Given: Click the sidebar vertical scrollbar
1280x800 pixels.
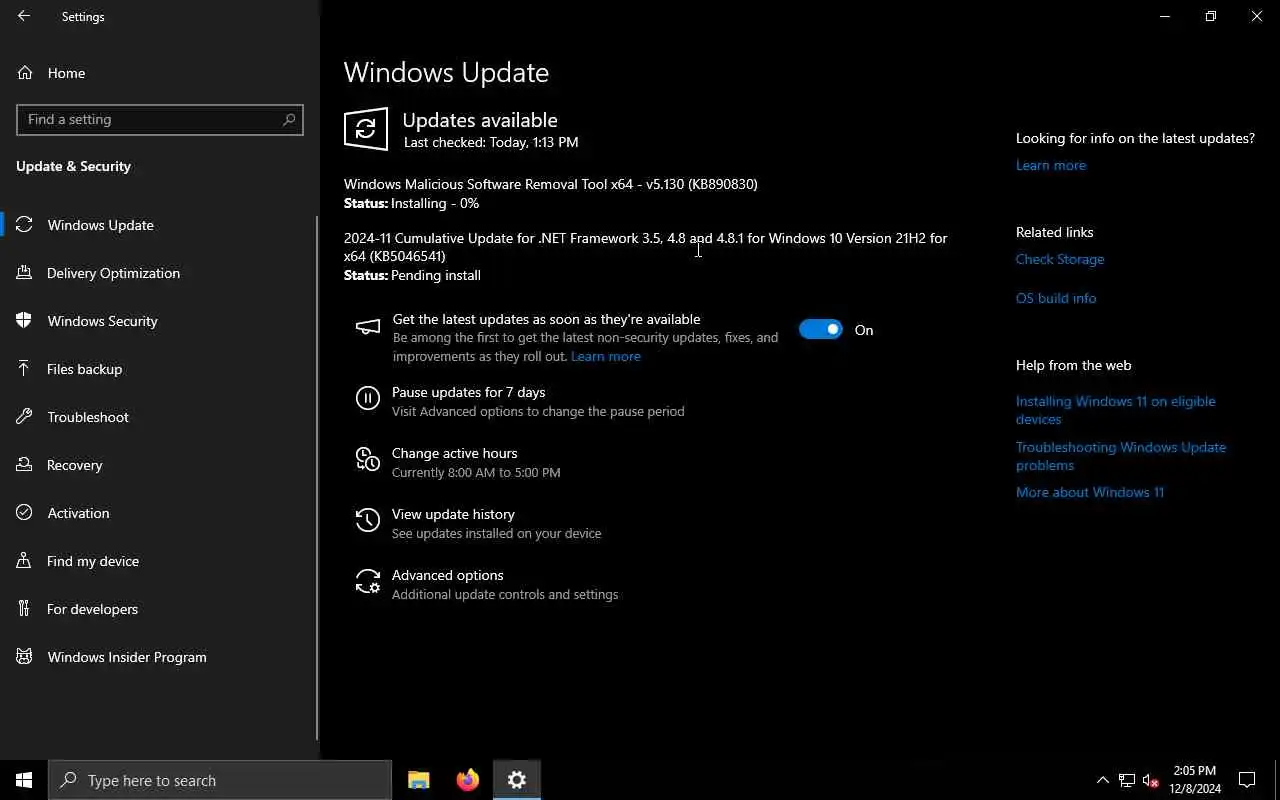Looking at the screenshot, I should coord(318,476).
